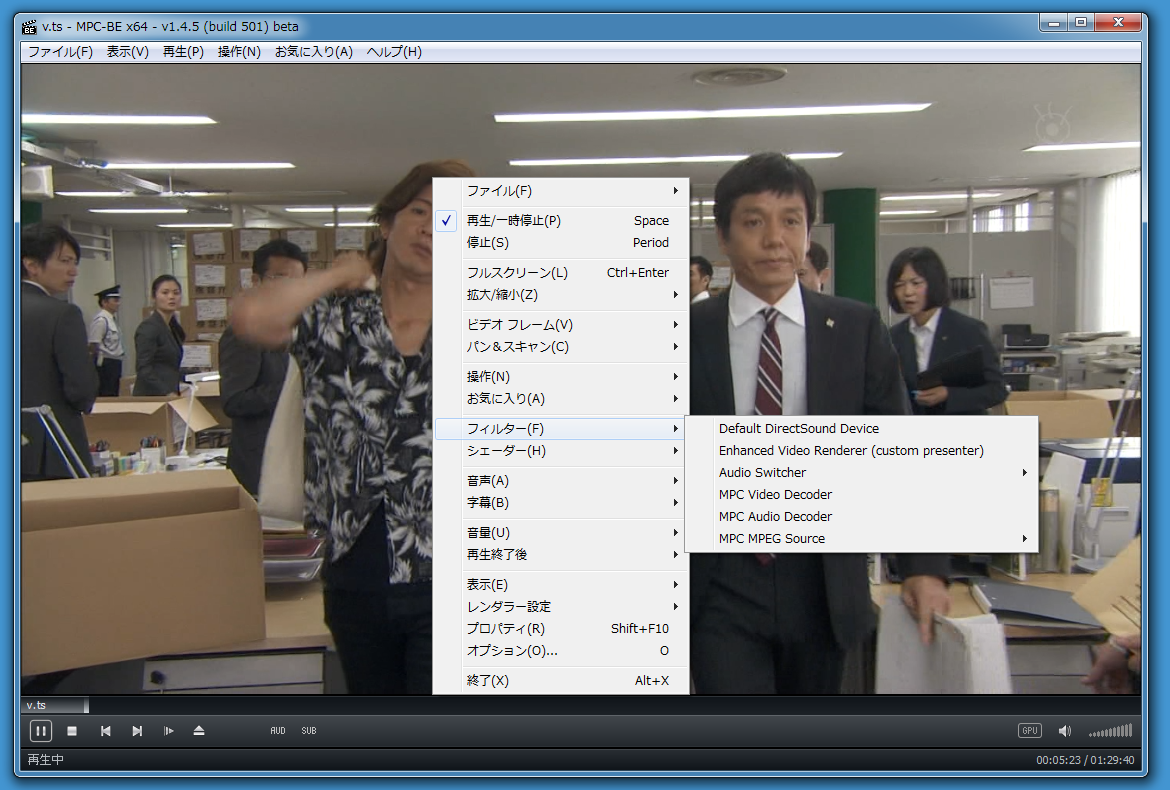Click the eject/open file icon
The height and width of the screenshot is (790, 1170).
coord(199,731)
